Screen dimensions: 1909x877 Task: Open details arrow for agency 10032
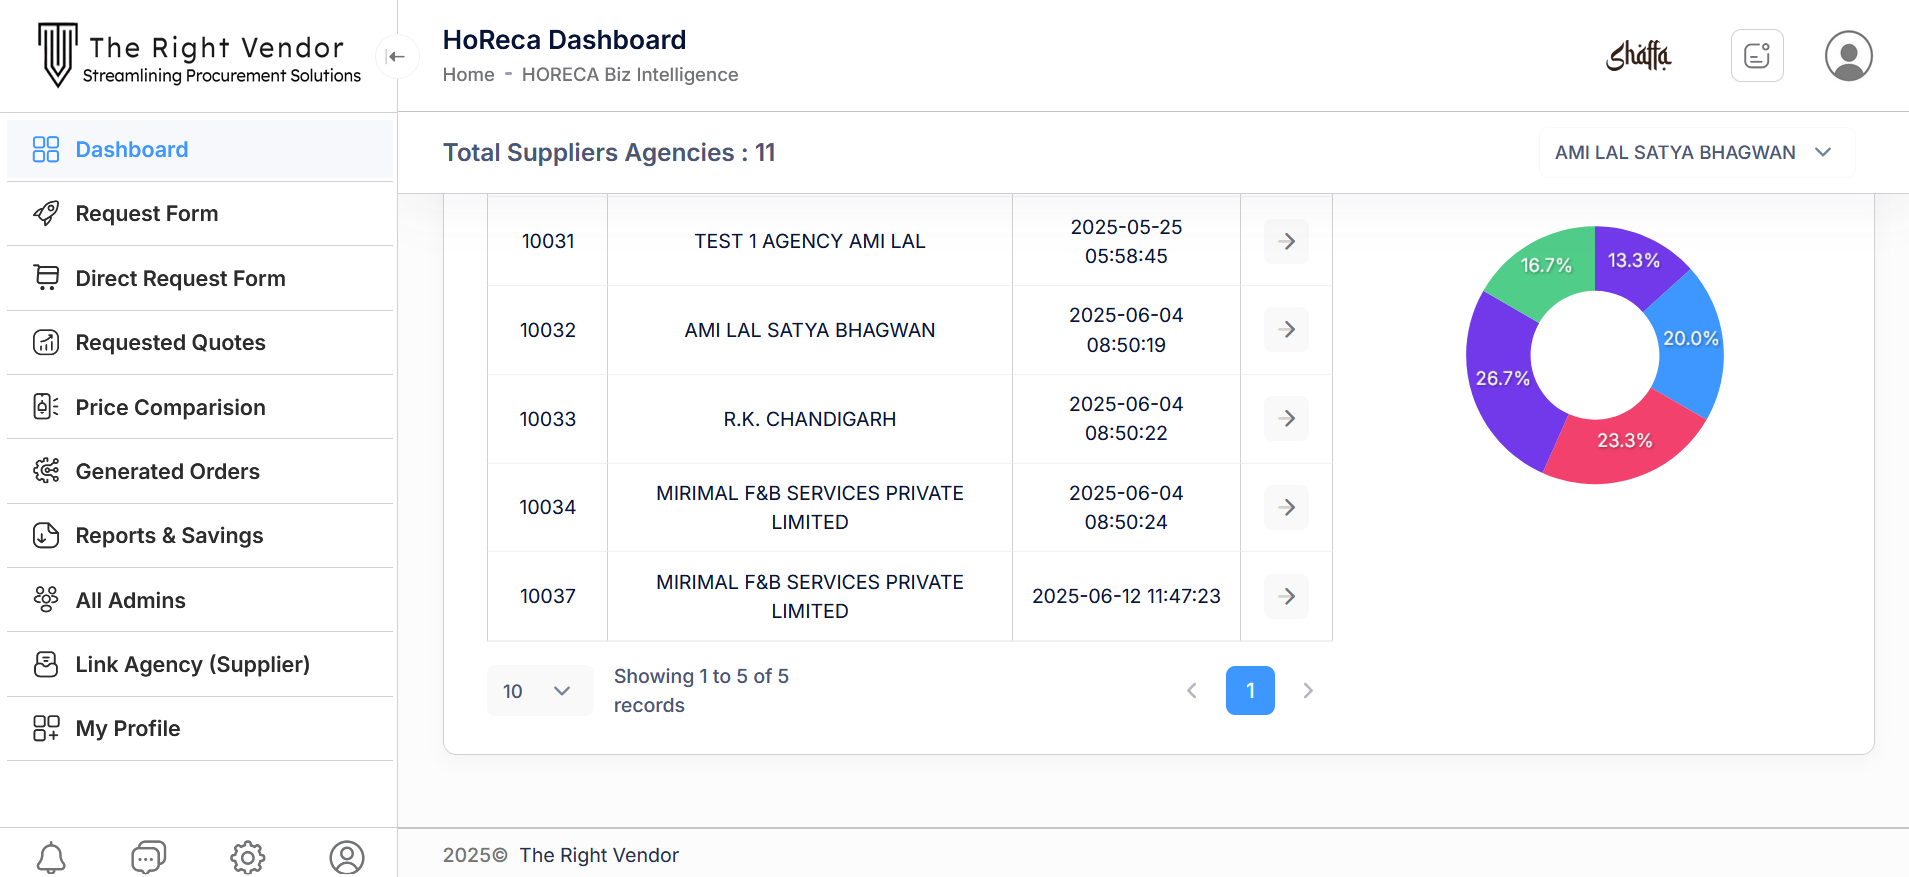click(1287, 330)
